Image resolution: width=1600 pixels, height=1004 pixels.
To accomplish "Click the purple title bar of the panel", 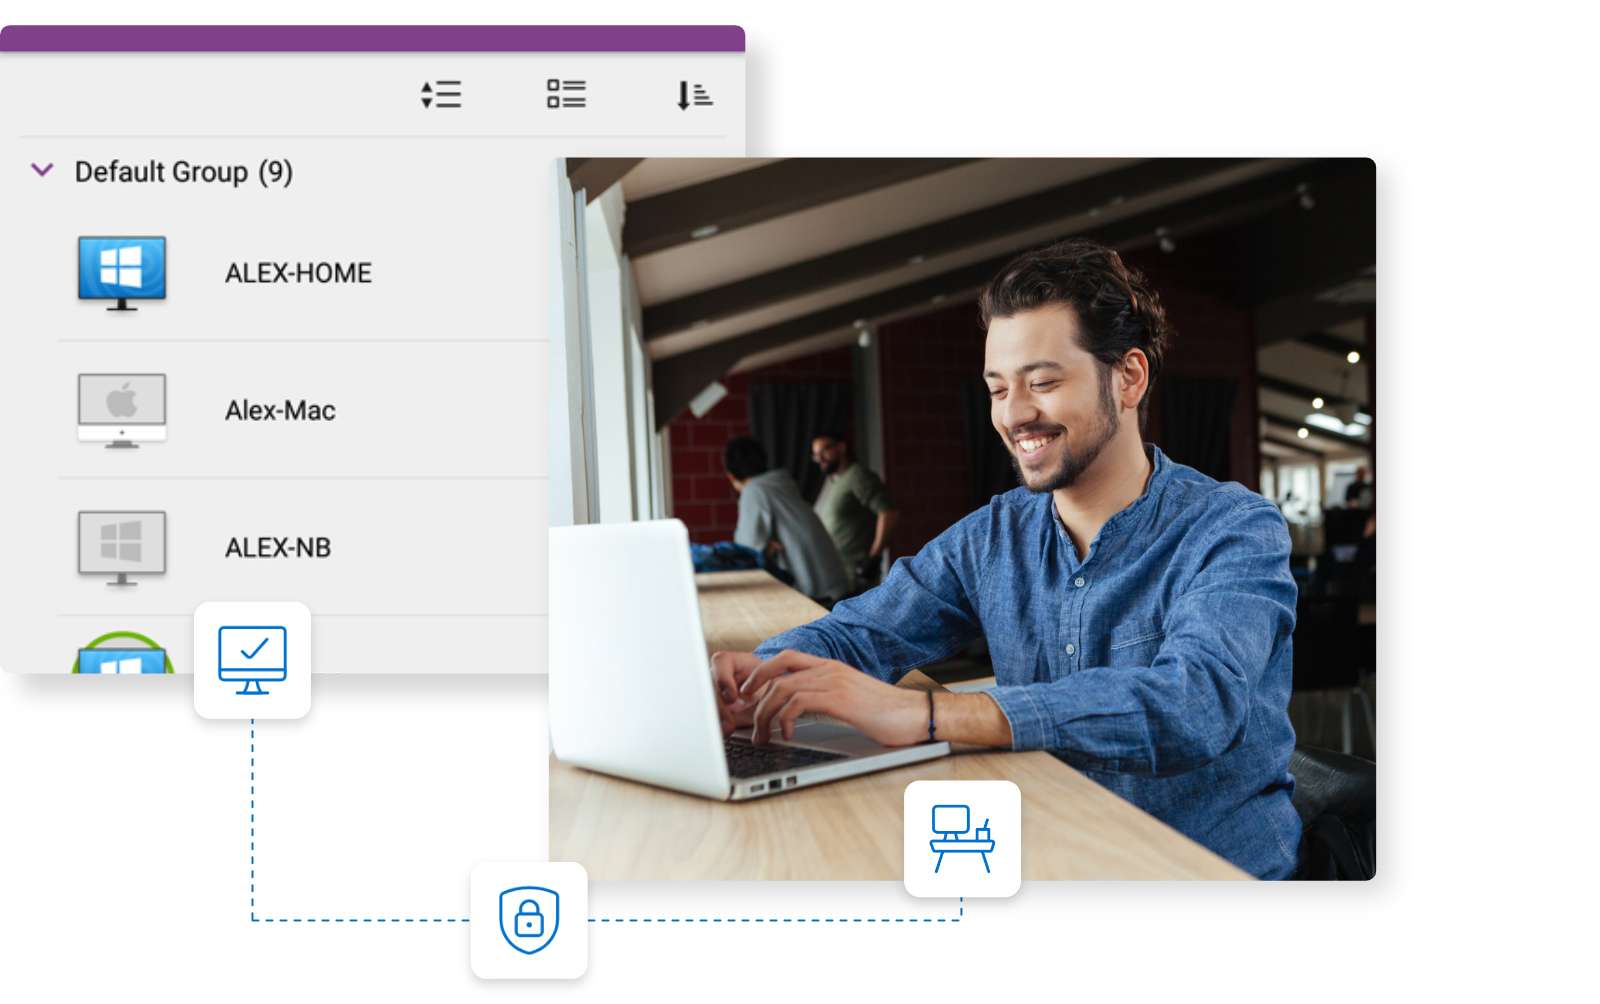I will tap(372, 38).
